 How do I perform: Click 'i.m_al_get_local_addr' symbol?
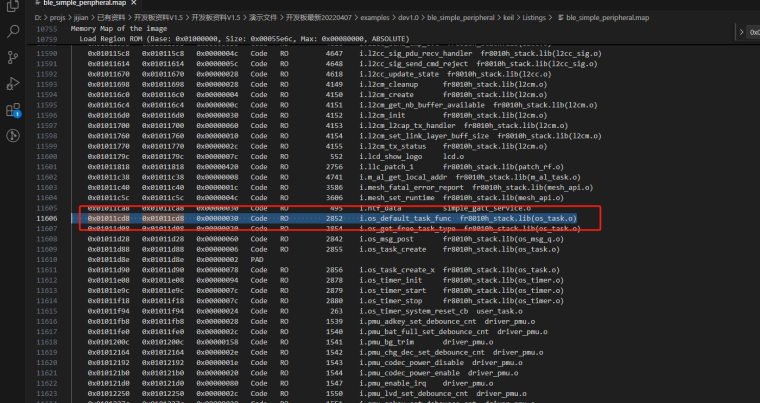tap(403, 177)
